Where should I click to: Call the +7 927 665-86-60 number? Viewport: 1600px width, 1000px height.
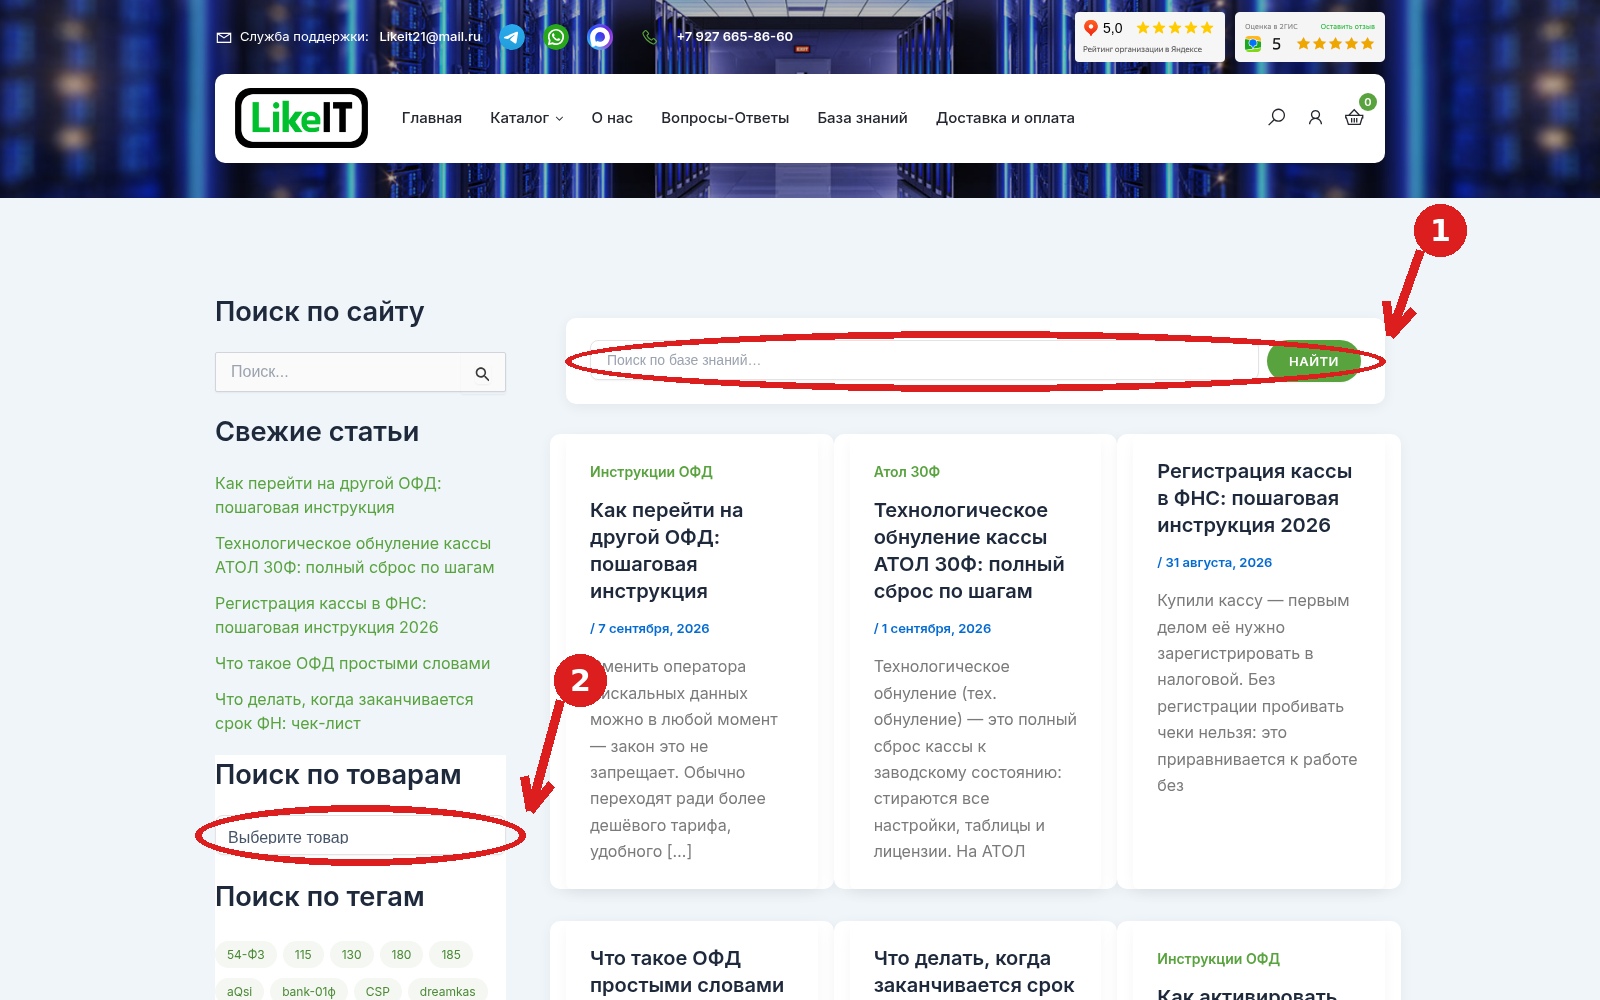point(735,37)
